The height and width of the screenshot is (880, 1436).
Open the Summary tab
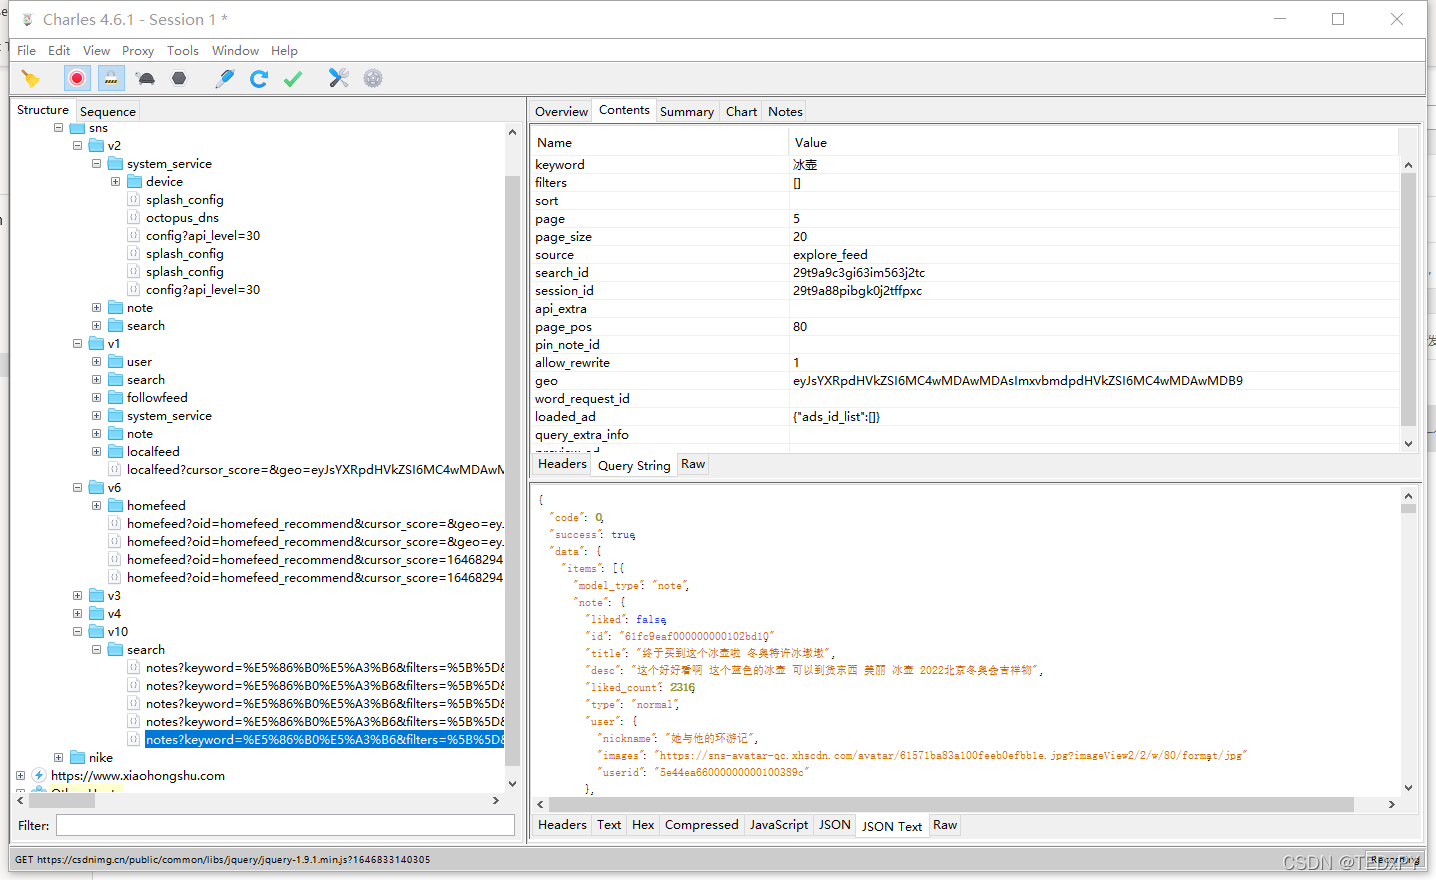[687, 111]
